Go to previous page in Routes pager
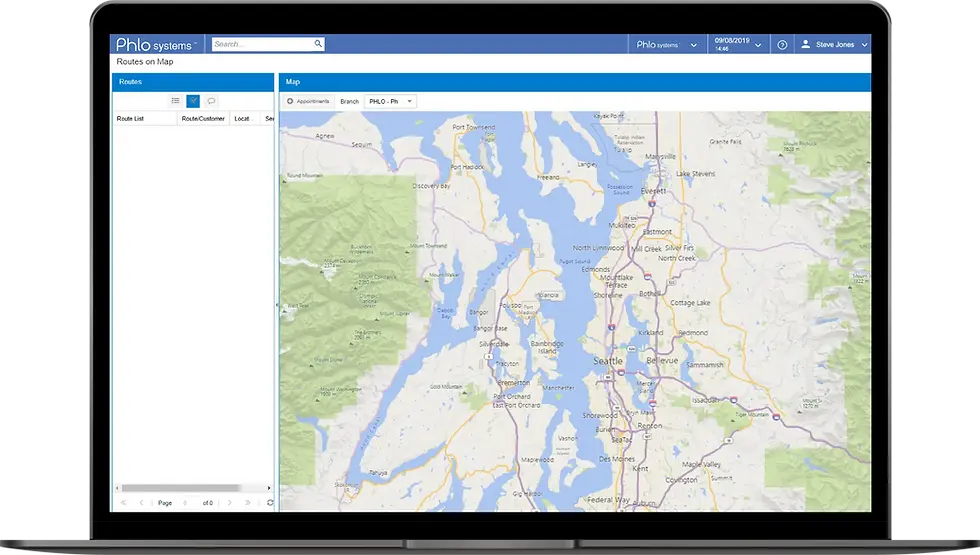The width and height of the screenshot is (980, 555). pyautogui.click(x=141, y=502)
